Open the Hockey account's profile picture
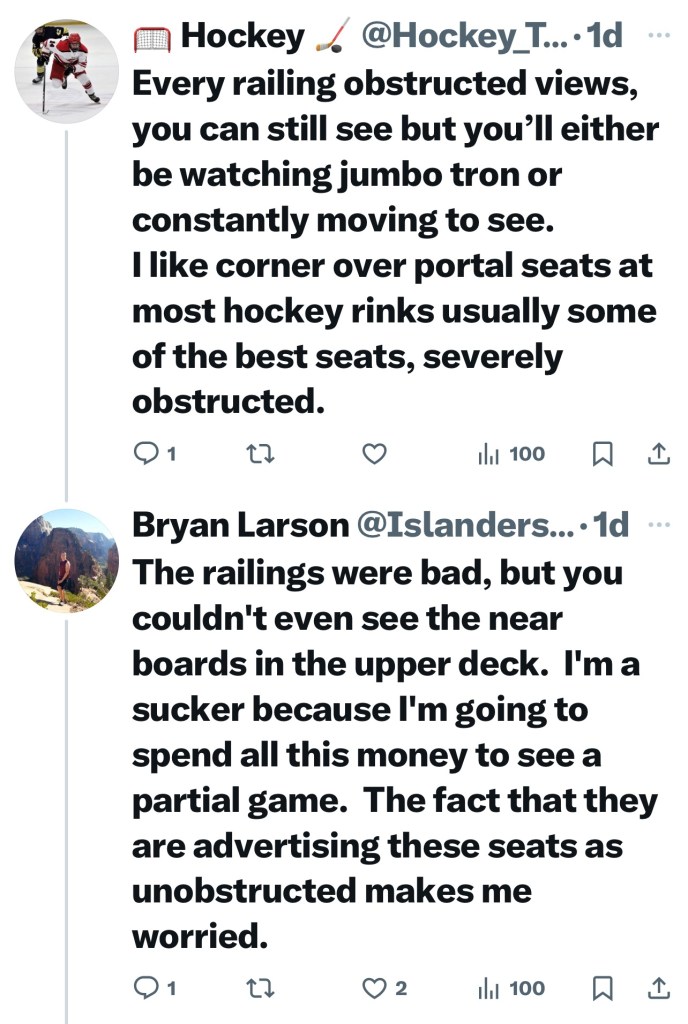This screenshot has width=688, height=1024. pyautogui.click(x=67, y=68)
